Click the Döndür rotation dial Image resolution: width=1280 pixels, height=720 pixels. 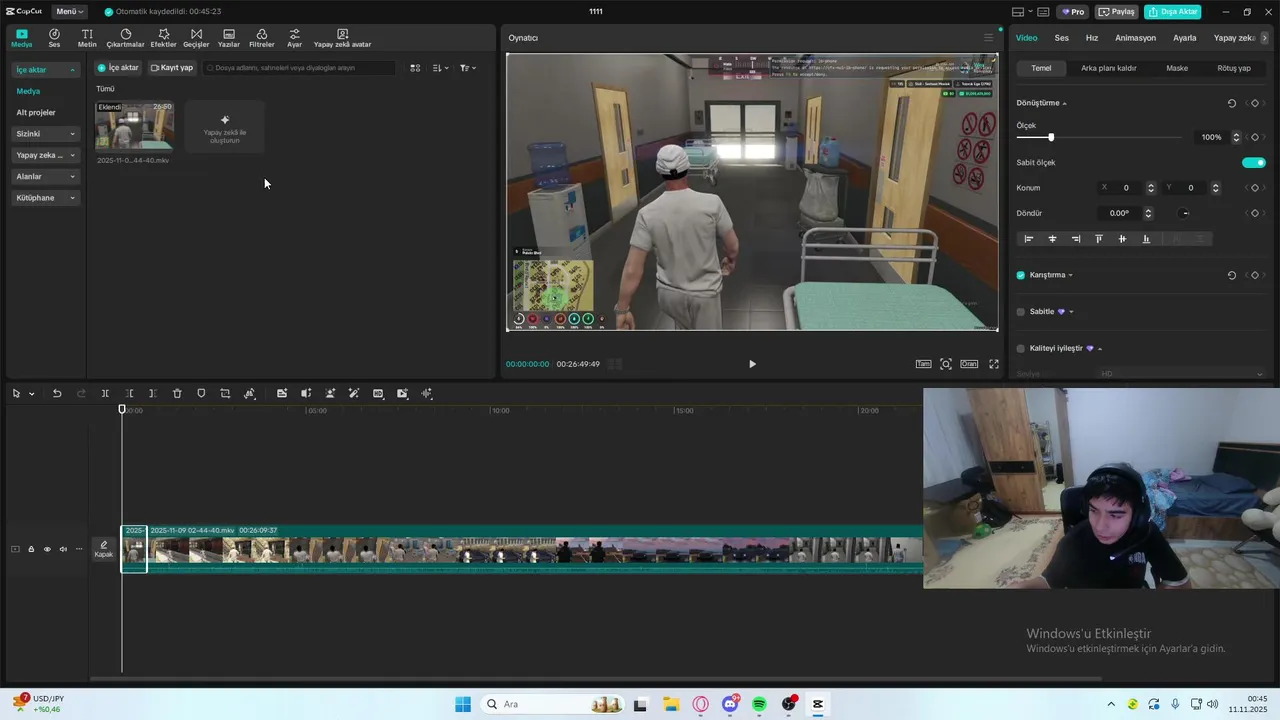(x=1185, y=213)
